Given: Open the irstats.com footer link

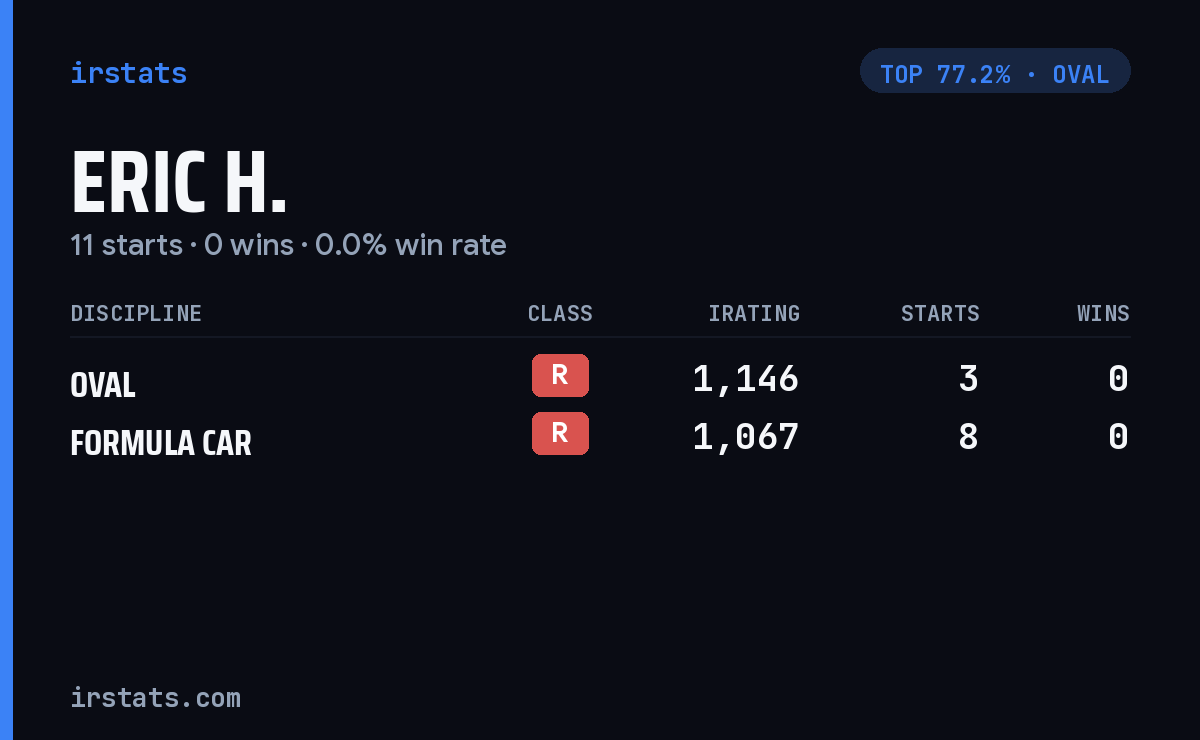Looking at the screenshot, I should 155,697.
